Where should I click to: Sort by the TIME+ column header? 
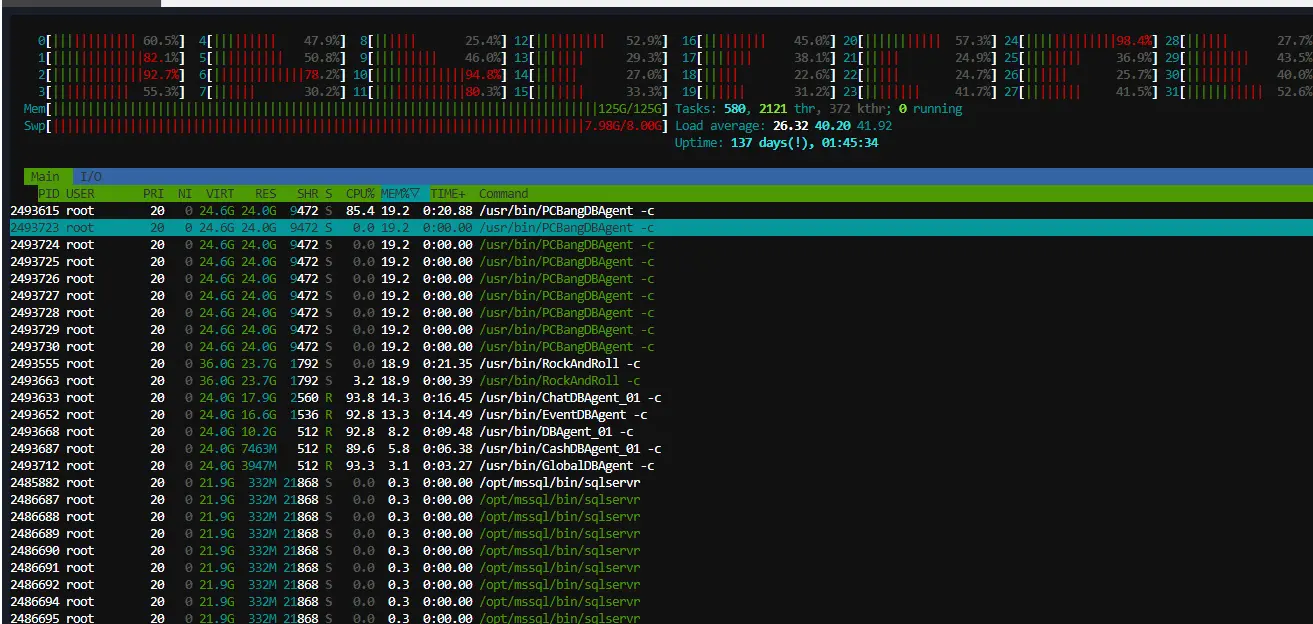449,194
